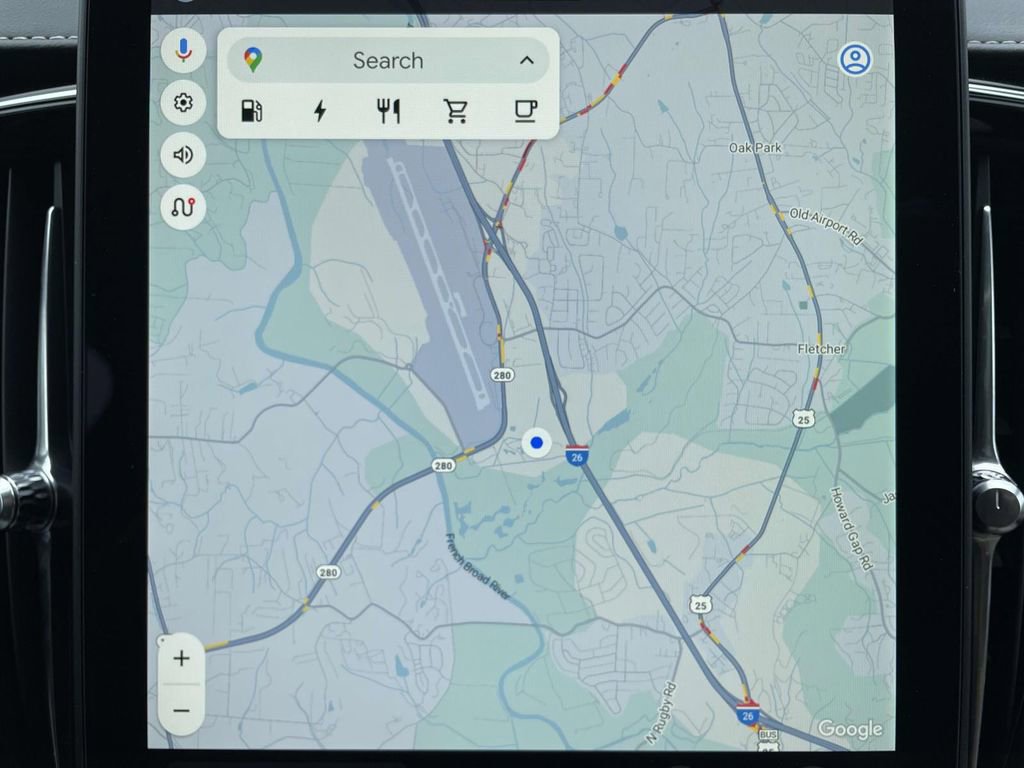The width and height of the screenshot is (1024, 768).
Task: Open the route overview button
Action: 183,207
